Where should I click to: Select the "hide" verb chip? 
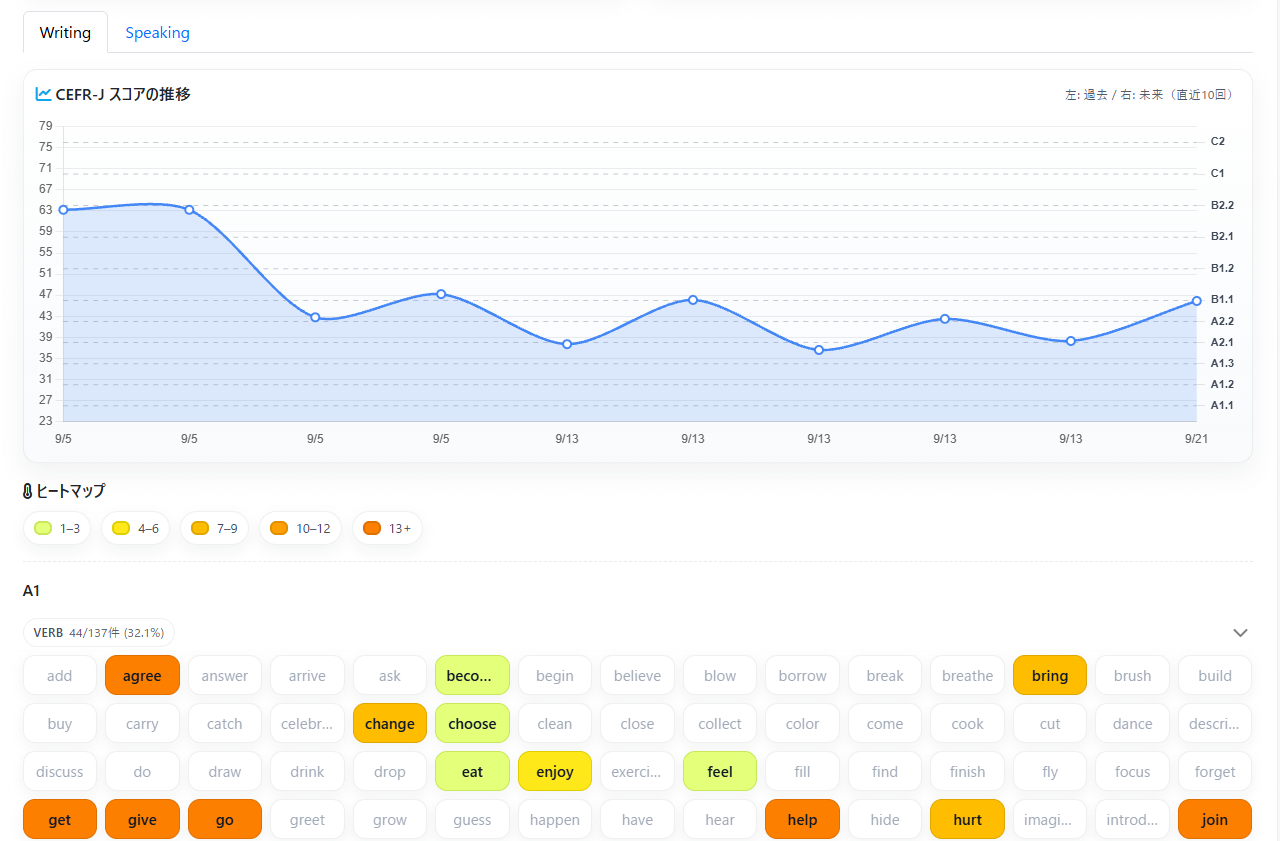coord(885,820)
